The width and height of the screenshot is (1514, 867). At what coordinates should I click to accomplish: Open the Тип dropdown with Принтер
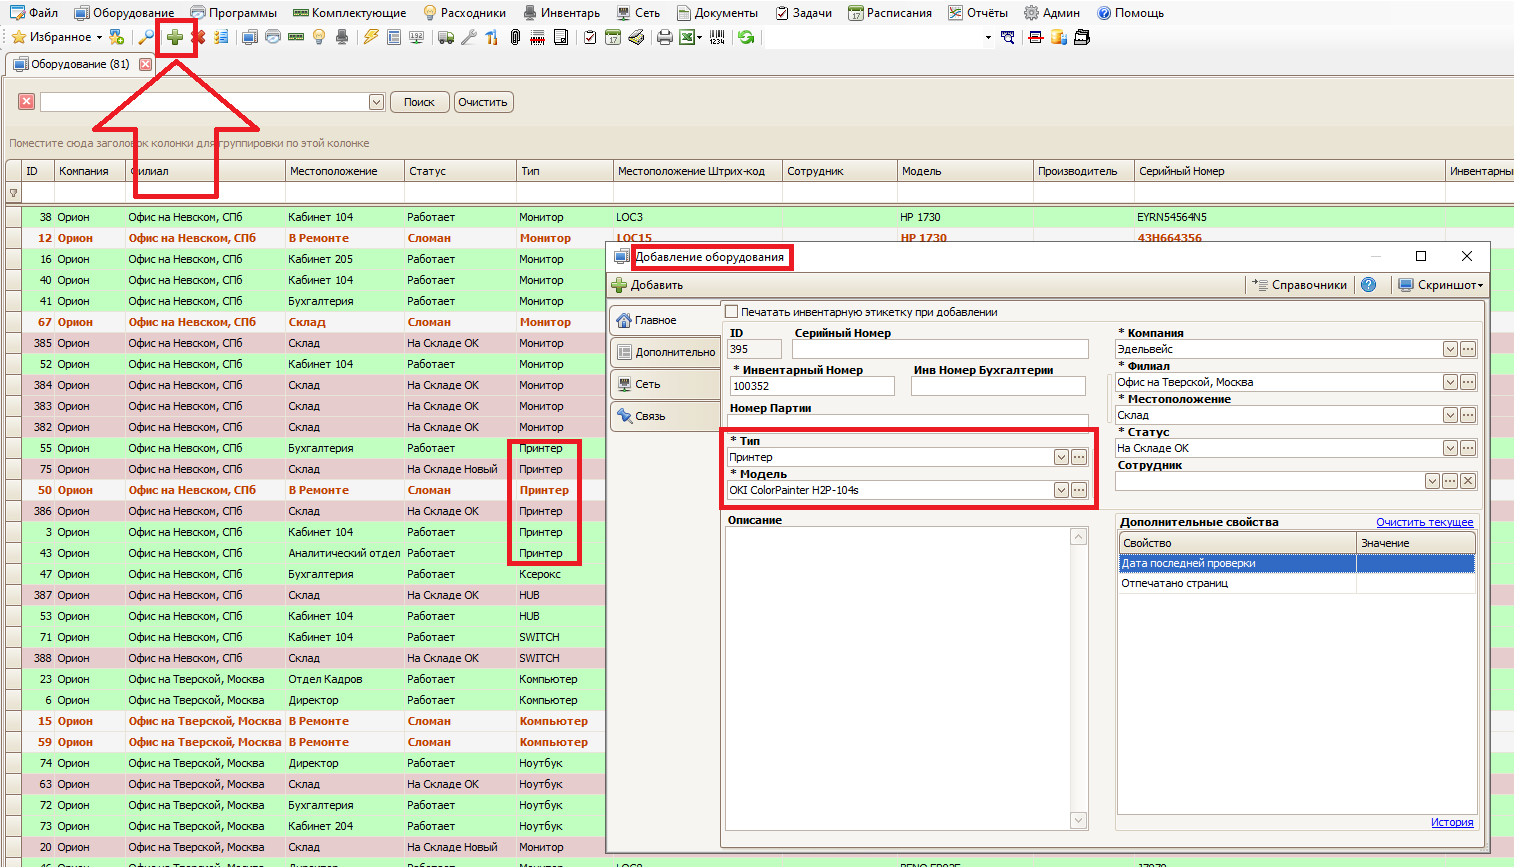click(x=1061, y=457)
